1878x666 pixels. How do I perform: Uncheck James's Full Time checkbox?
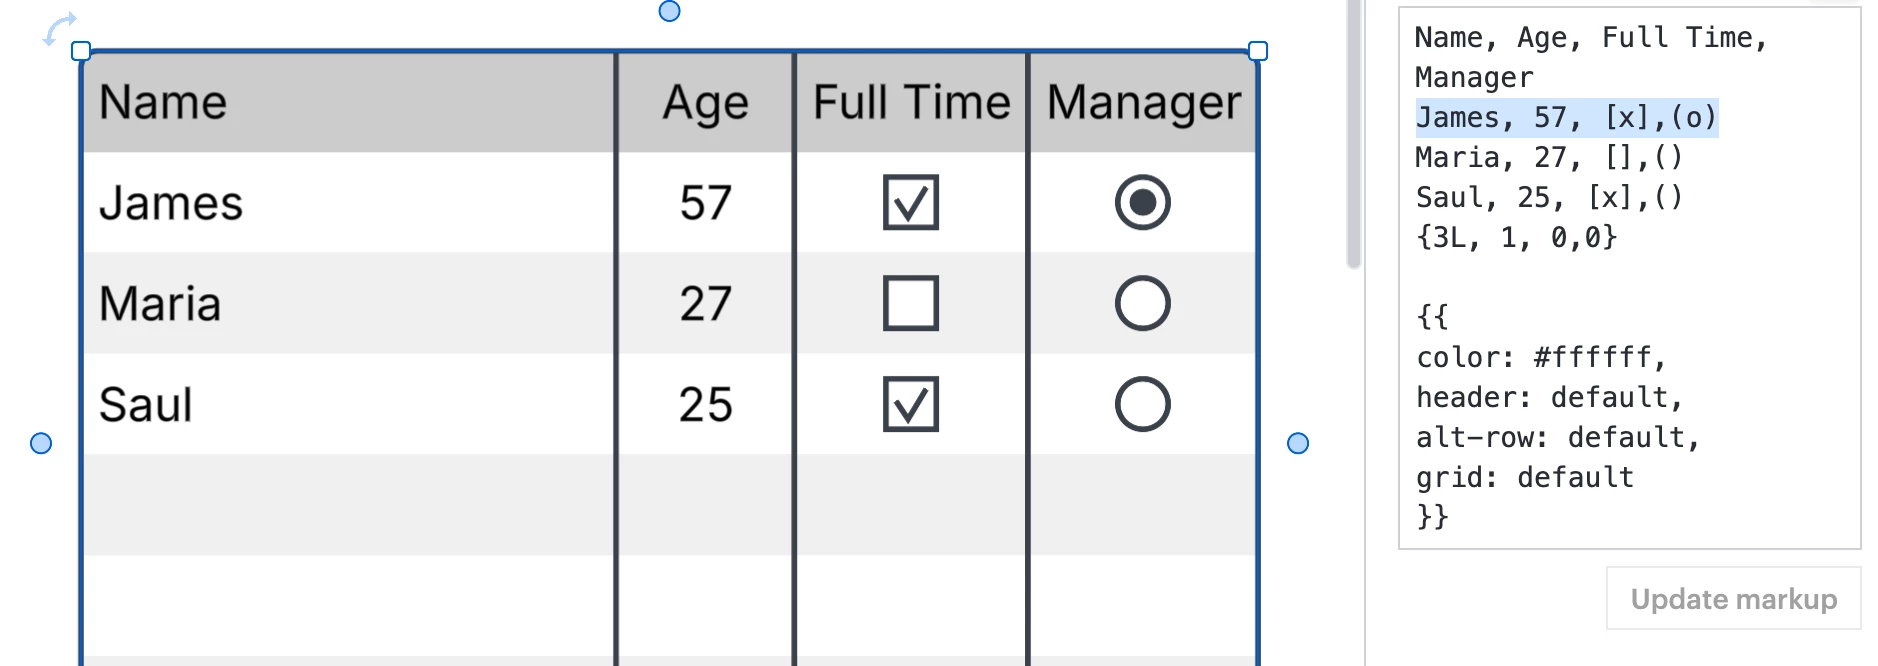(911, 203)
